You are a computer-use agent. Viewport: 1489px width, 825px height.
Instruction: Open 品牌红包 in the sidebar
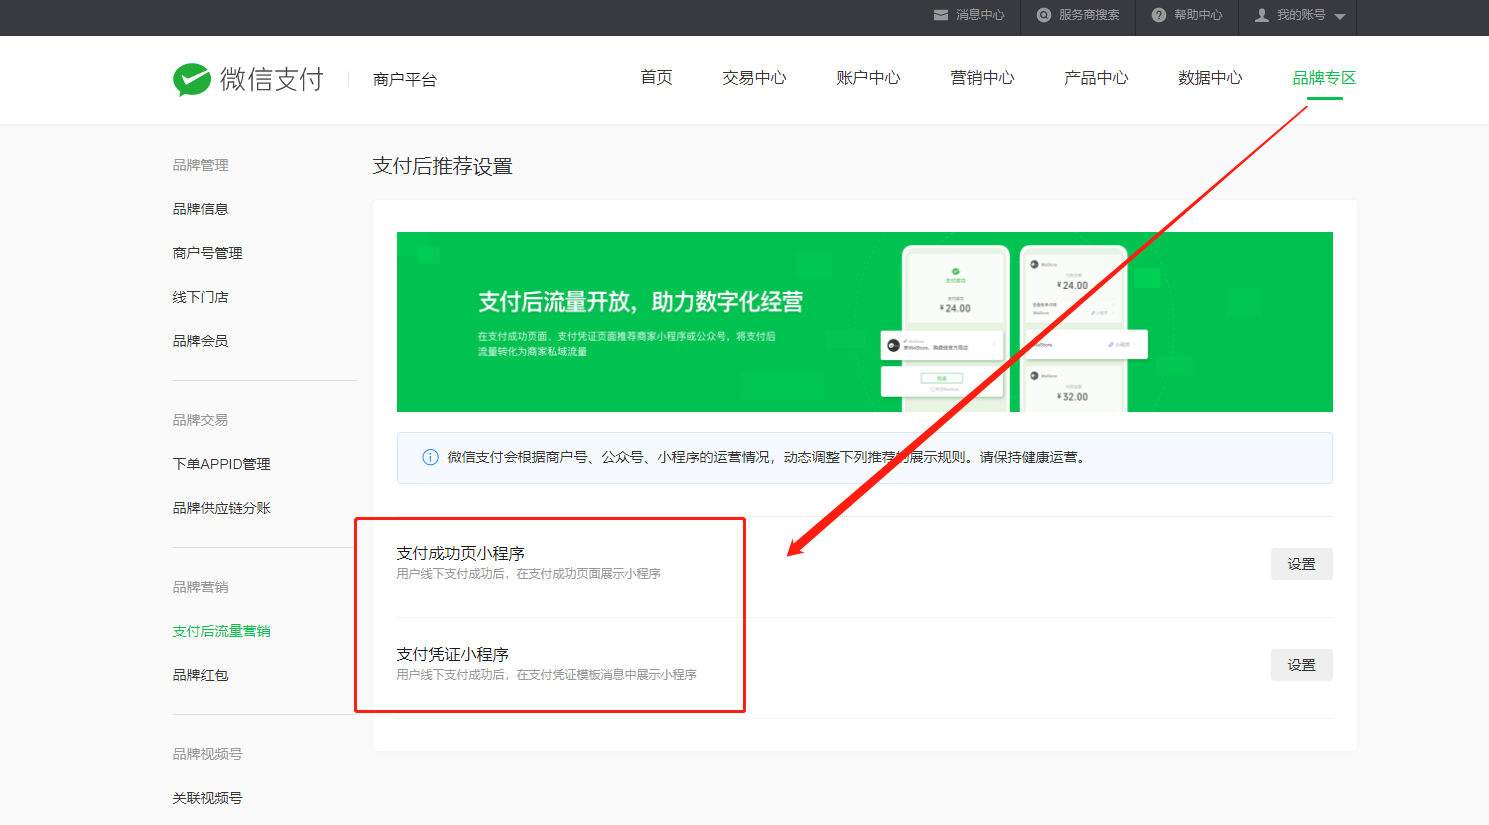[200, 675]
